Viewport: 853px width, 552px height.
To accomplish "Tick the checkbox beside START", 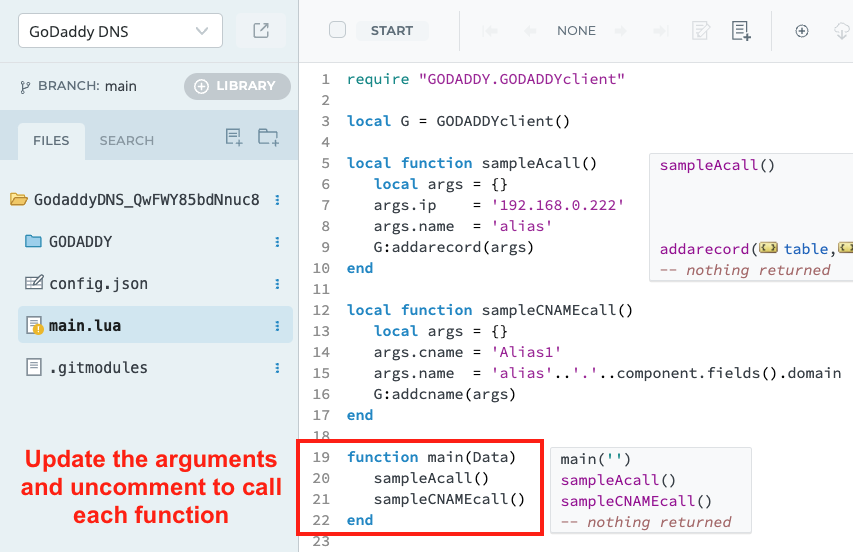I will [337, 30].
